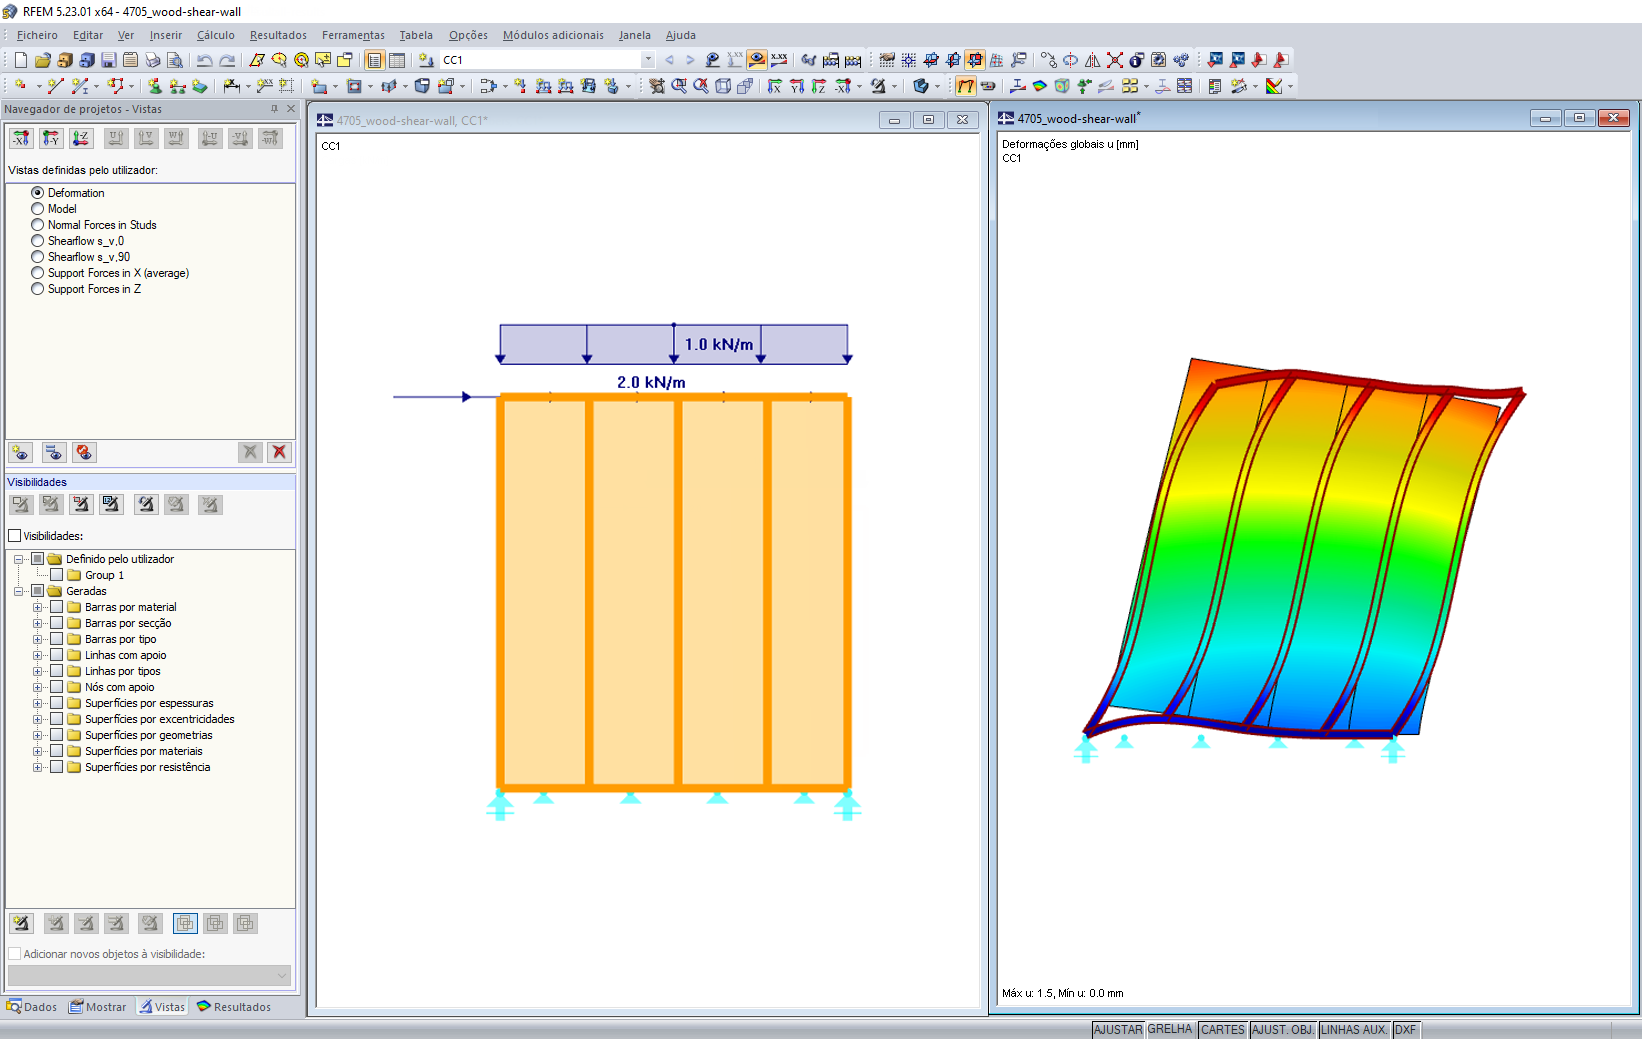
Task: Create a new user-defined view icon
Action: 21,452
